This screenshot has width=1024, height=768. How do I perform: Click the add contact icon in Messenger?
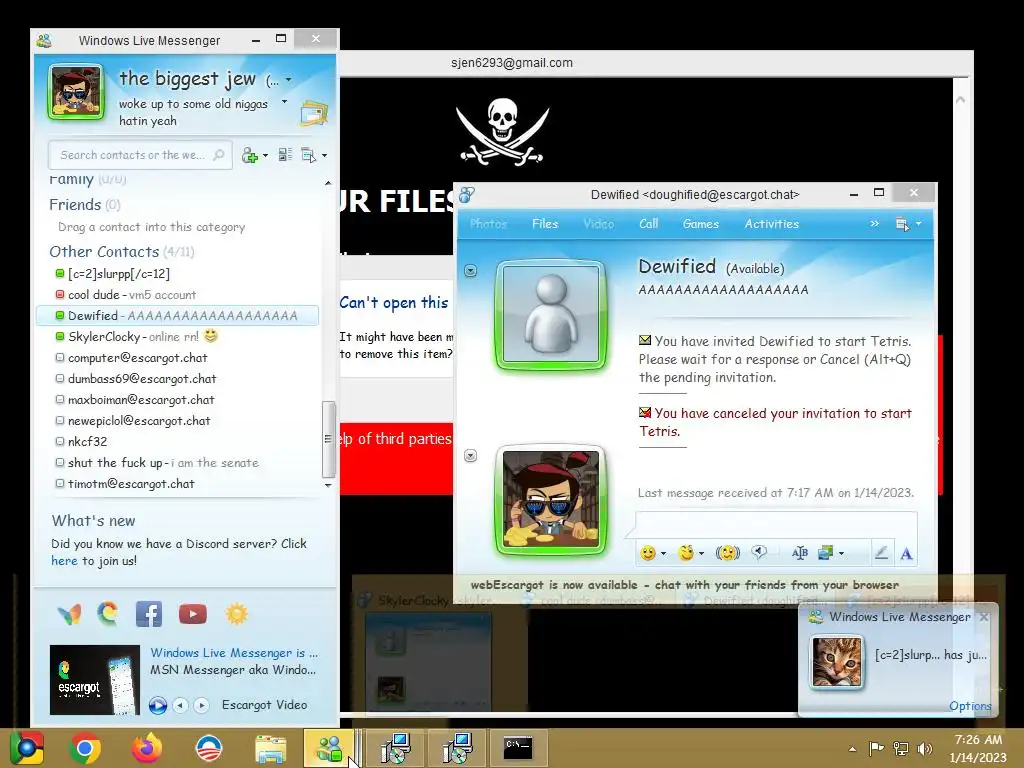click(249, 155)
